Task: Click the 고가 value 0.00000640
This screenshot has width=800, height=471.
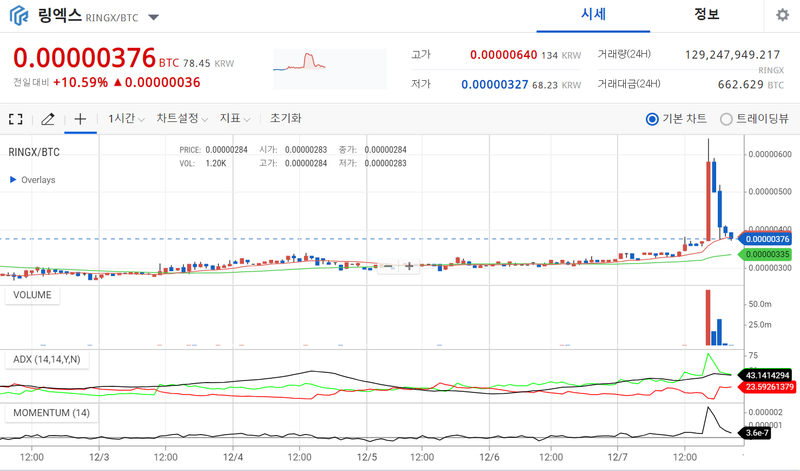Action: coord(504,55)
